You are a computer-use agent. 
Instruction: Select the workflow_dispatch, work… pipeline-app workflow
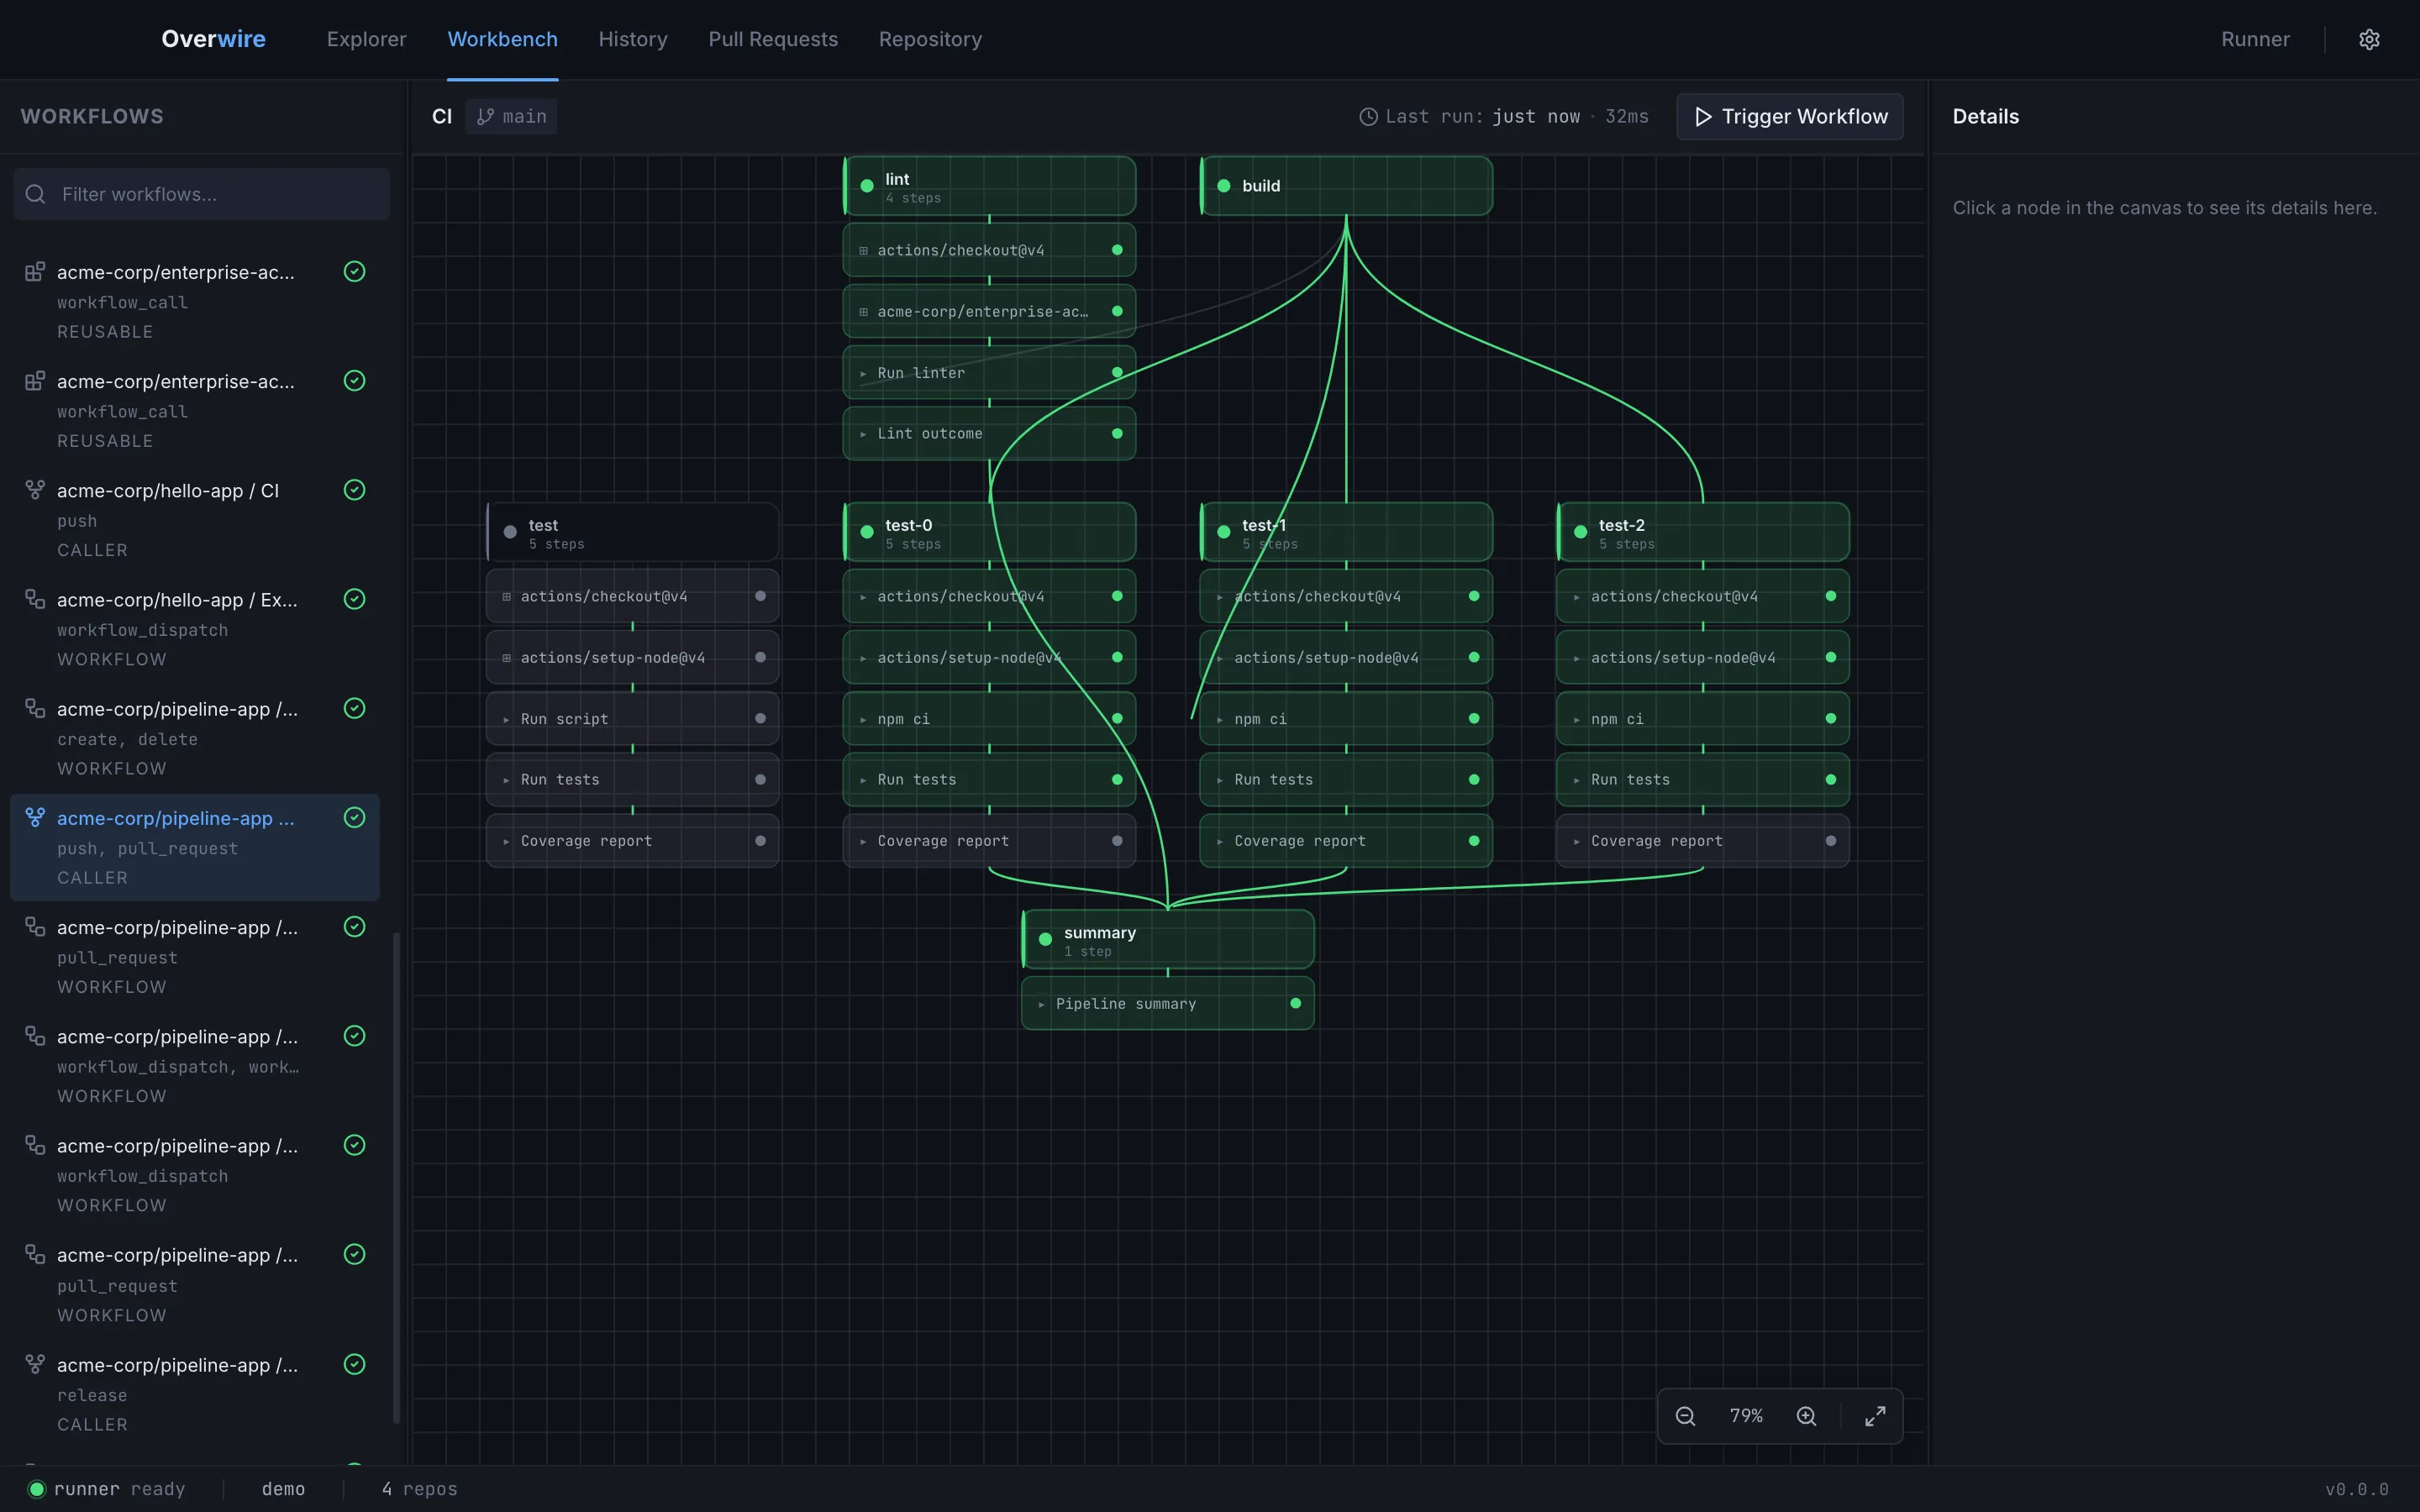(x=195, y=1066)
